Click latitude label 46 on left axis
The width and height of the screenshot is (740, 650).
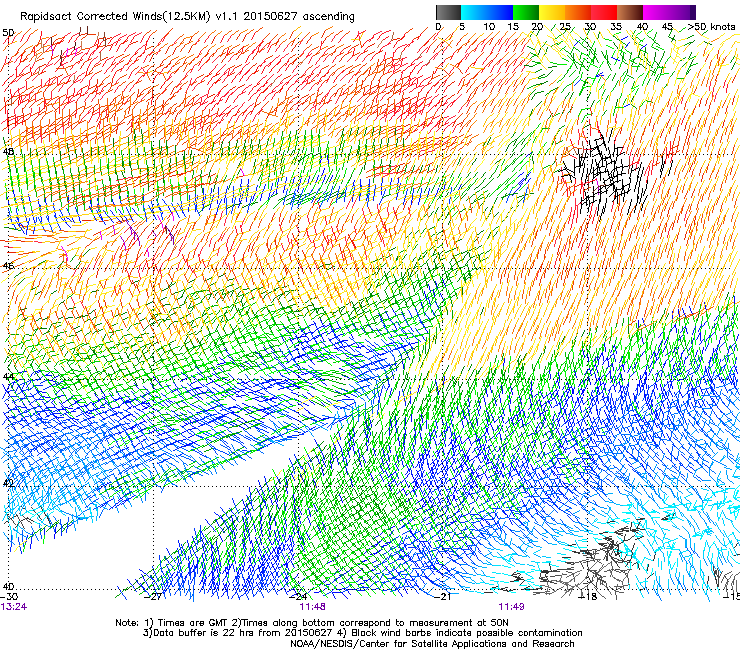point(8,266)
